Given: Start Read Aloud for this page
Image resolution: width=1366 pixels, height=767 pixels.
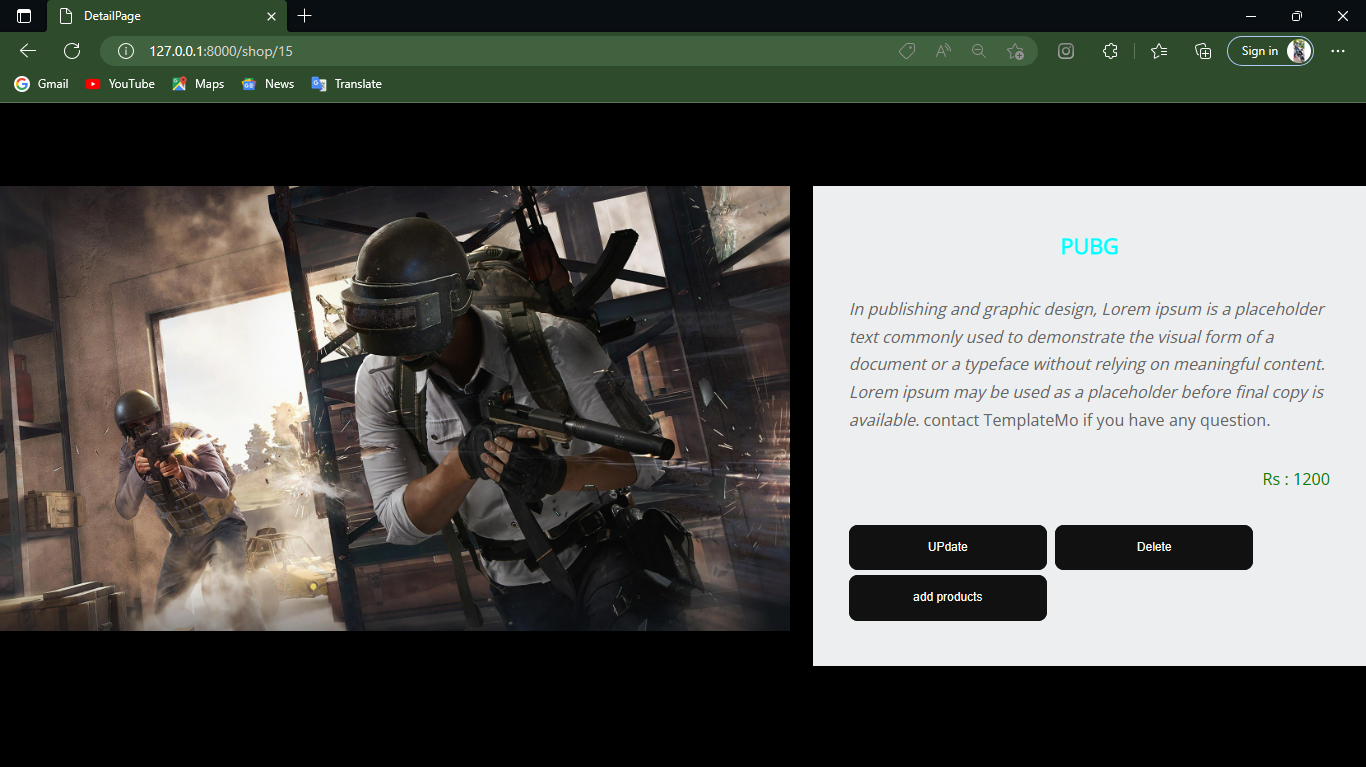Looking at the screenshot, I should tap(942, 51).
